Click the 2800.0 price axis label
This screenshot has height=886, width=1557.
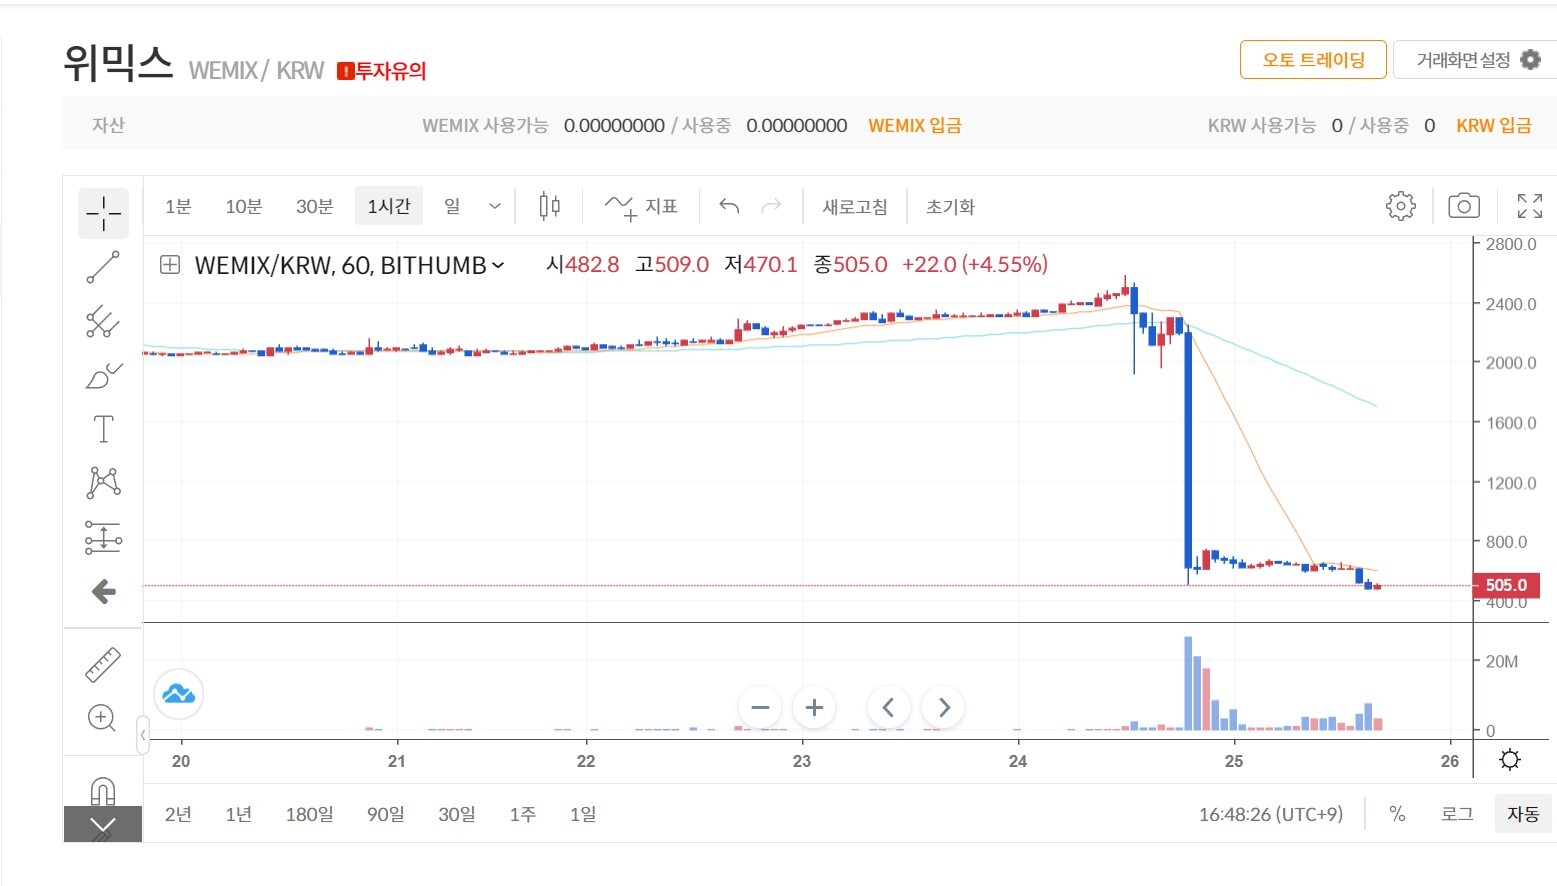click(x=1511, y=244)
